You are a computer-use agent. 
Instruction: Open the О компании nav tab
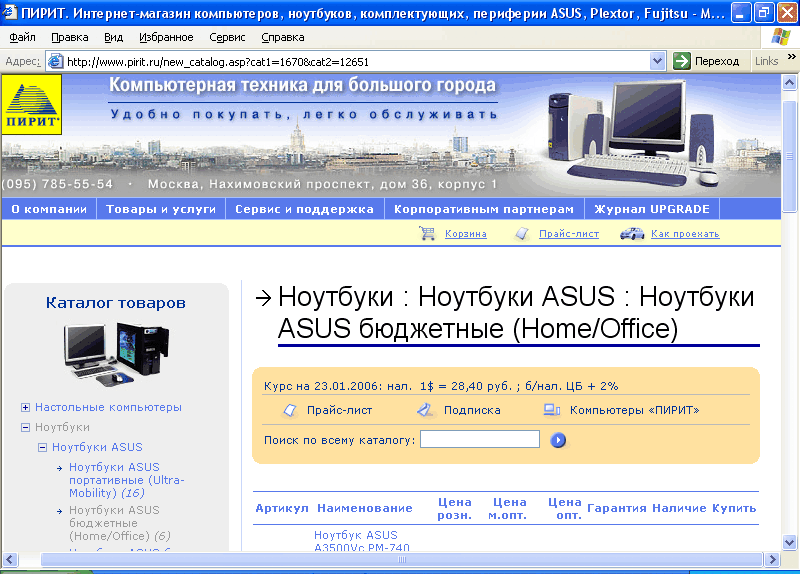tap(49, 209)
